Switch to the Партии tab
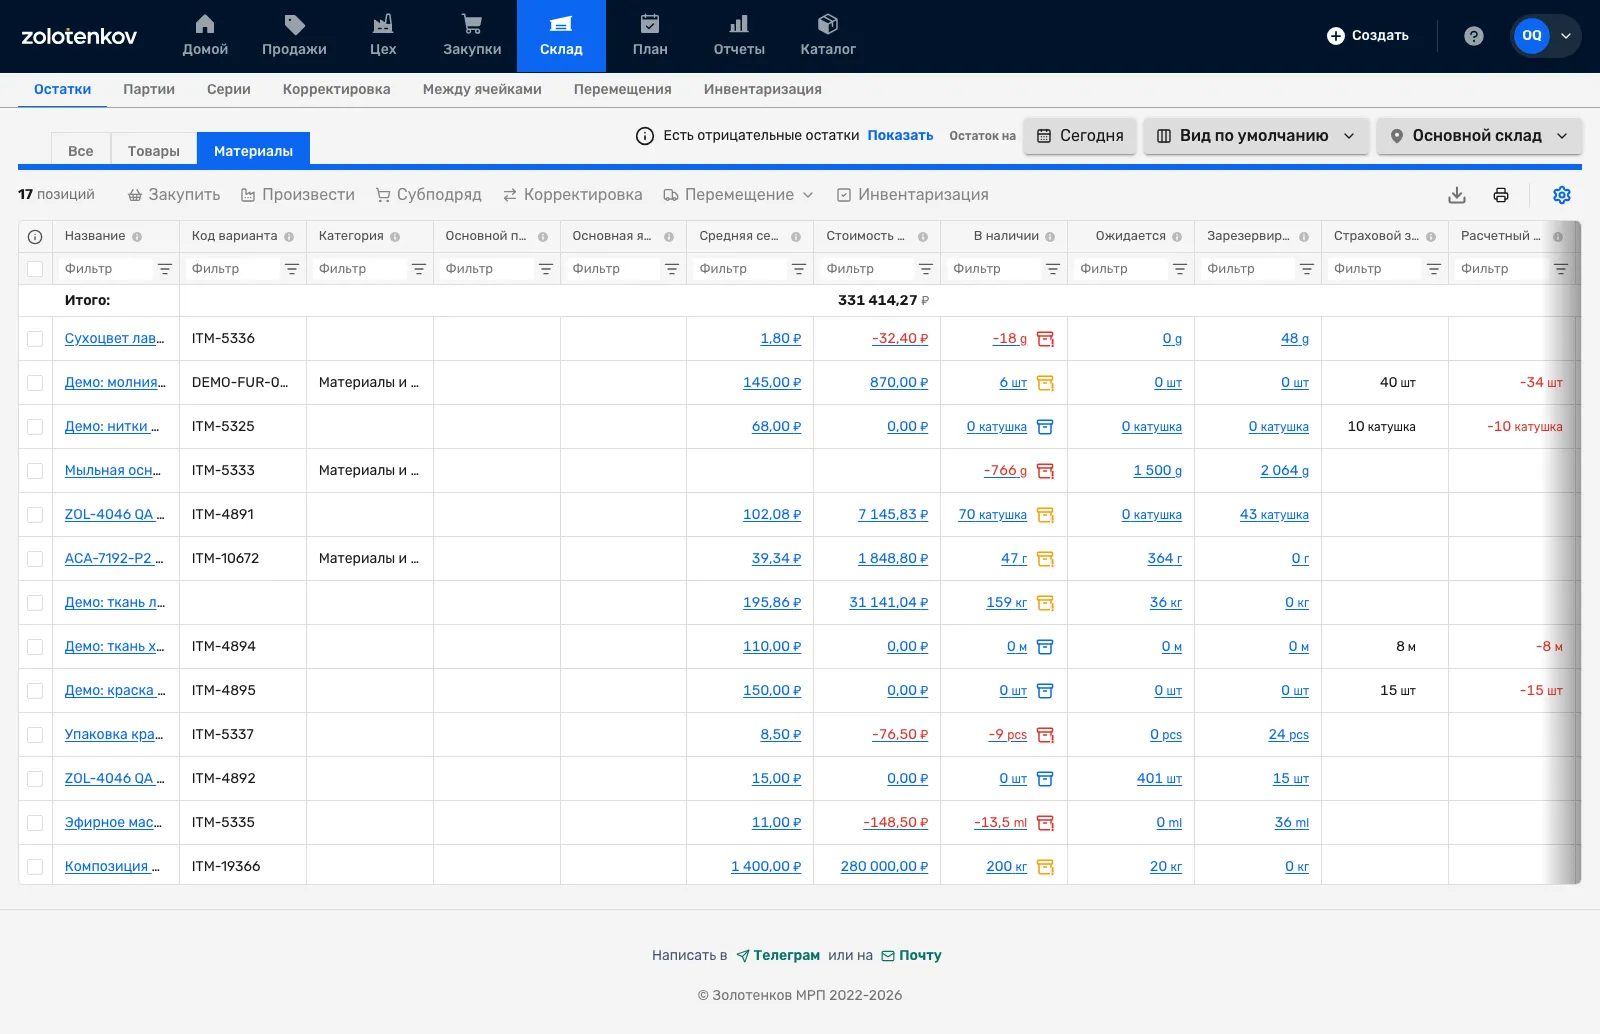 pos(149,89)
